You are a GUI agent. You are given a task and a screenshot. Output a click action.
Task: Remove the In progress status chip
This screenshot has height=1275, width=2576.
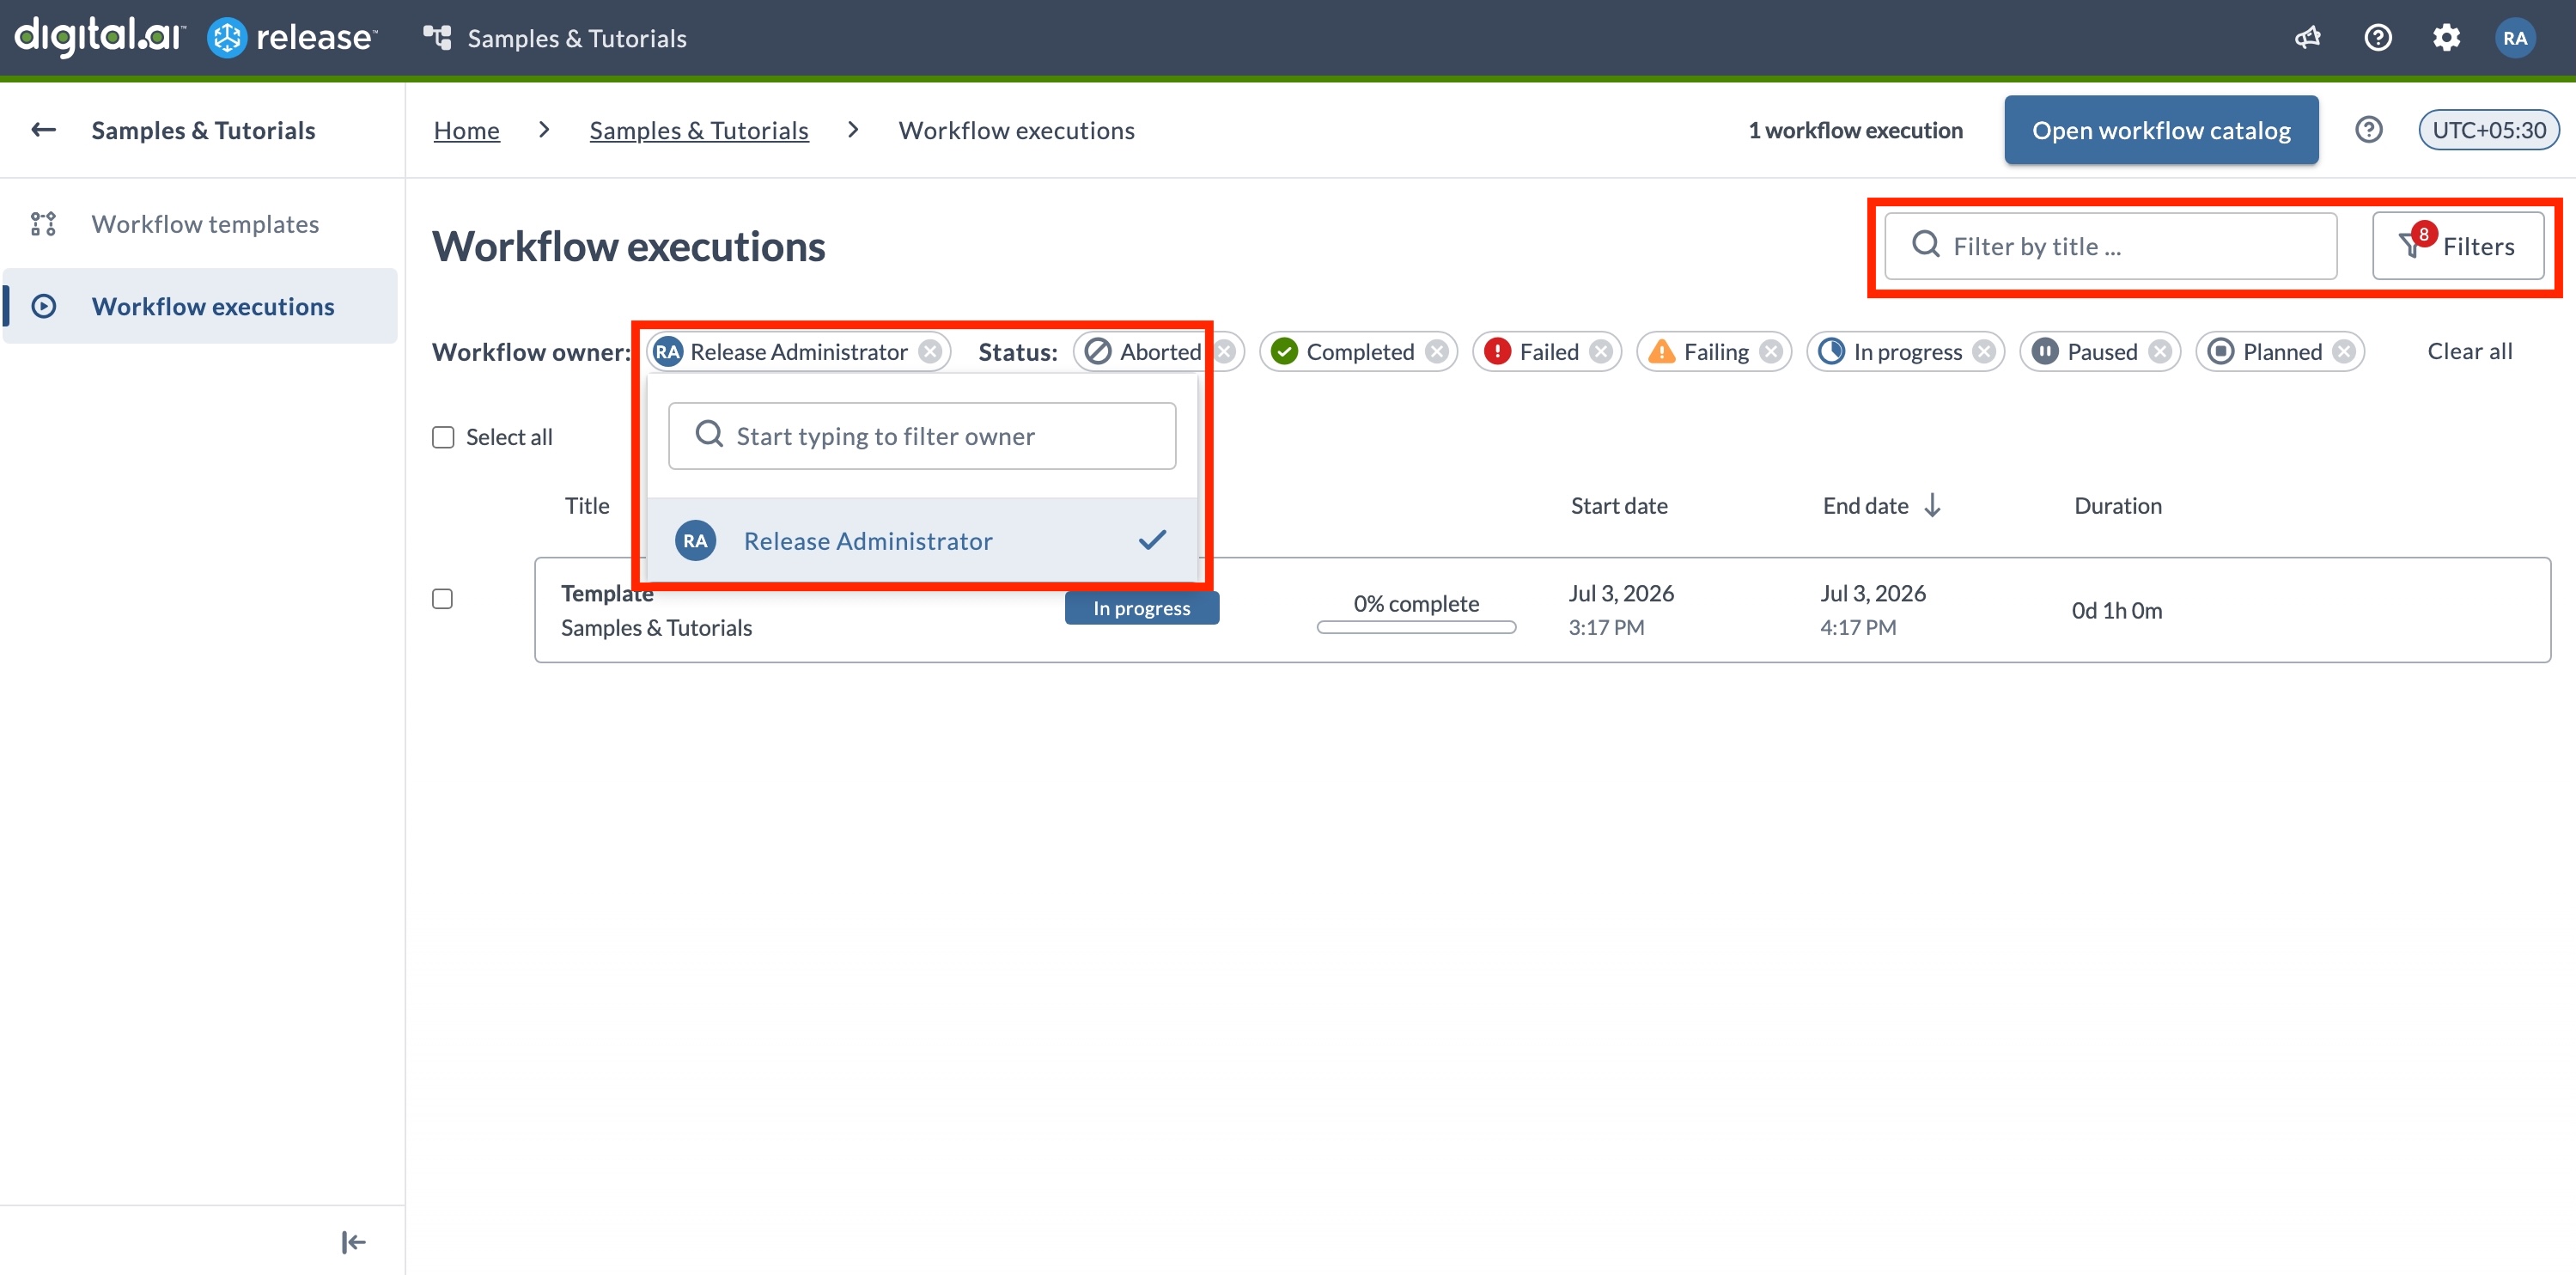1984,352
